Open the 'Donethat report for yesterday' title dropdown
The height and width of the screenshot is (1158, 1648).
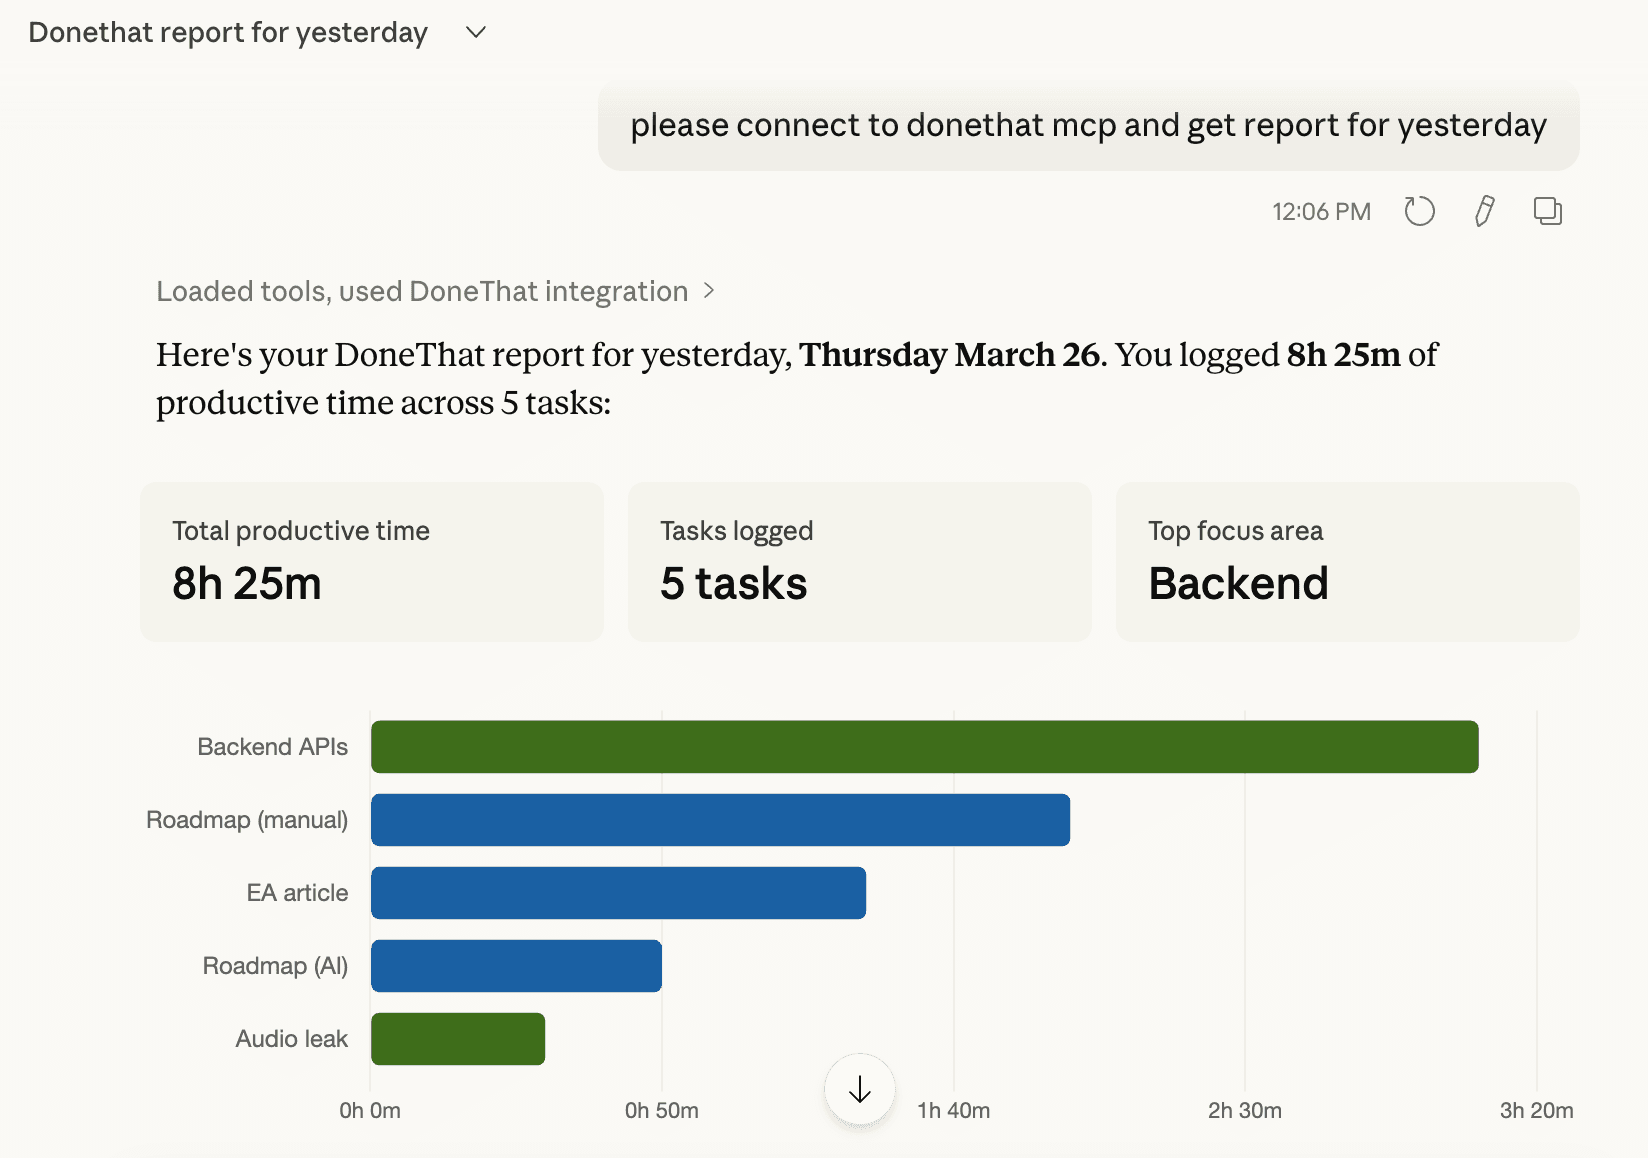tap(474, 32)
